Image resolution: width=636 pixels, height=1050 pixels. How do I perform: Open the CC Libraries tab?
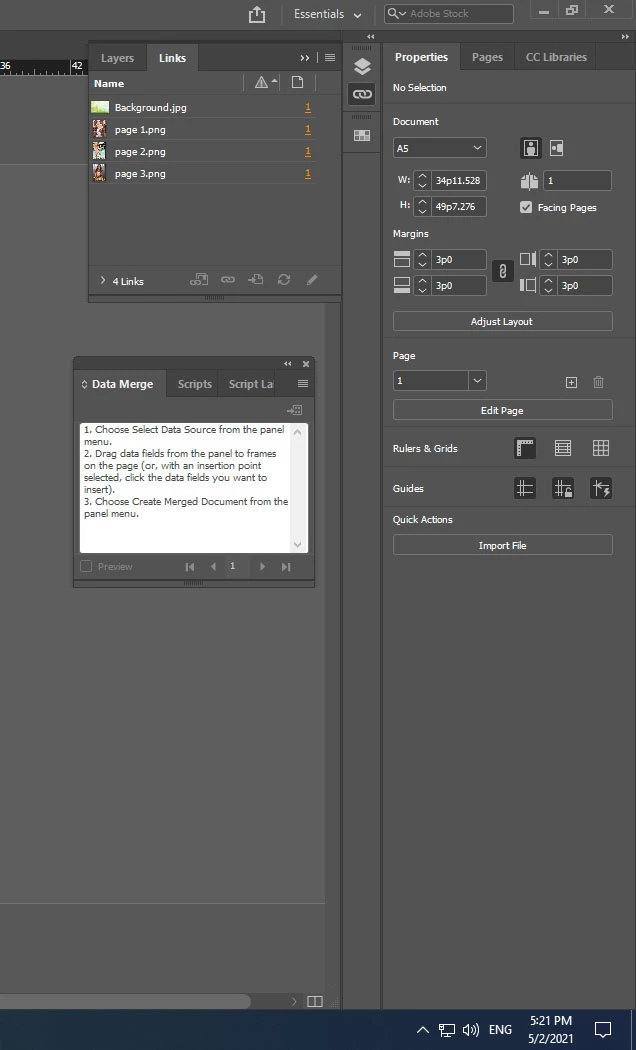[556, 57]
